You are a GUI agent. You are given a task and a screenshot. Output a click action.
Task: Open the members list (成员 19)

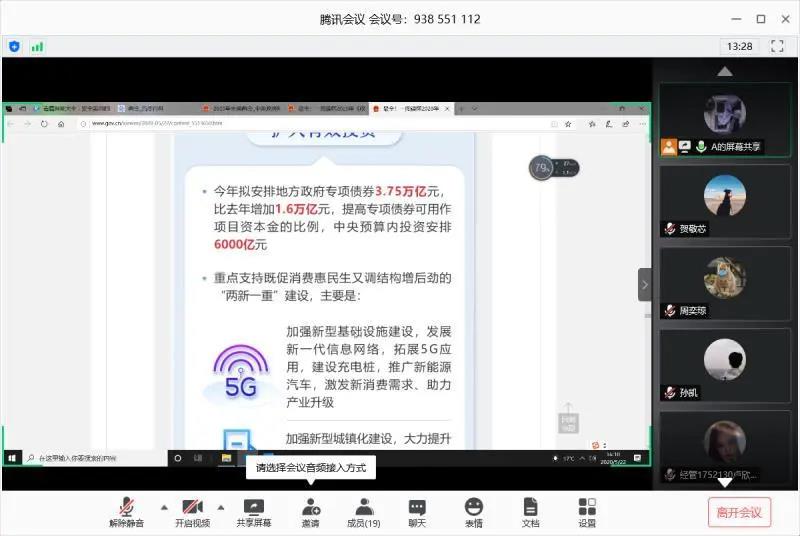click(x=364, y=511)
